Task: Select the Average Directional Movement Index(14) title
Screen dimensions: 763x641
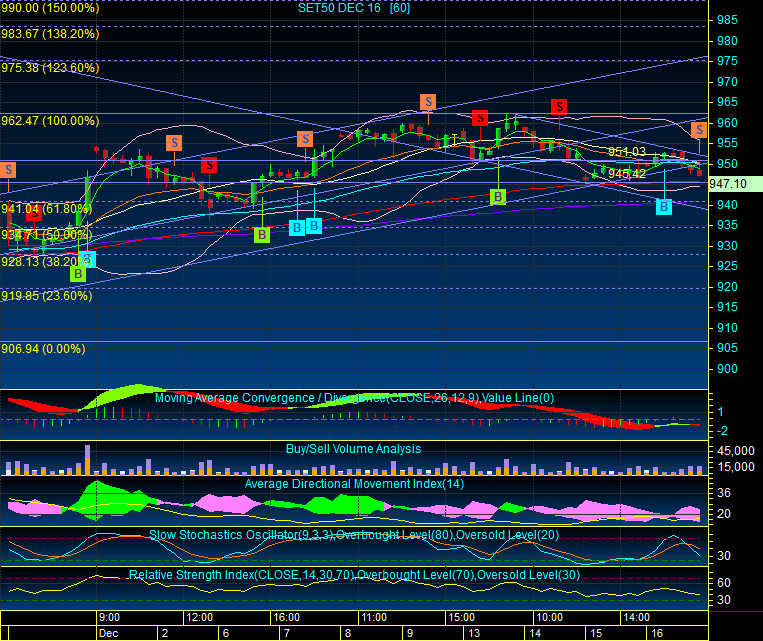Action: pyautogui.click(x=354, y=484)
